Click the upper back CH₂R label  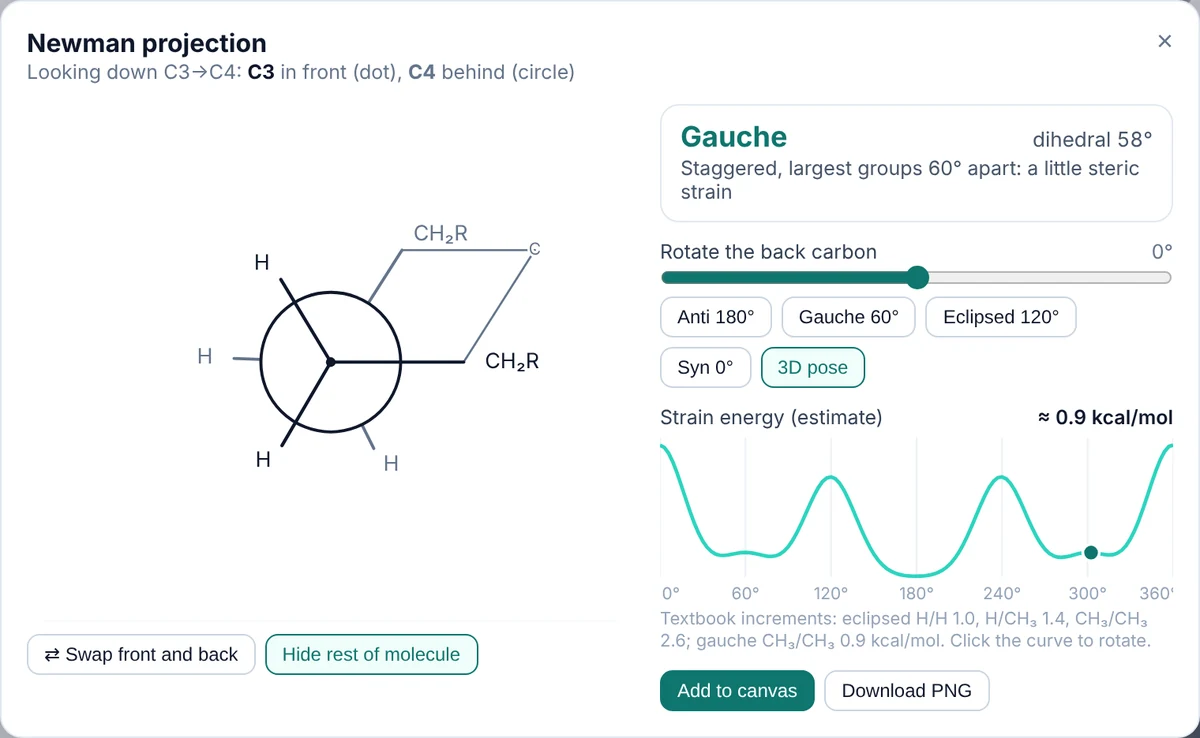click(x=441, y=234)
